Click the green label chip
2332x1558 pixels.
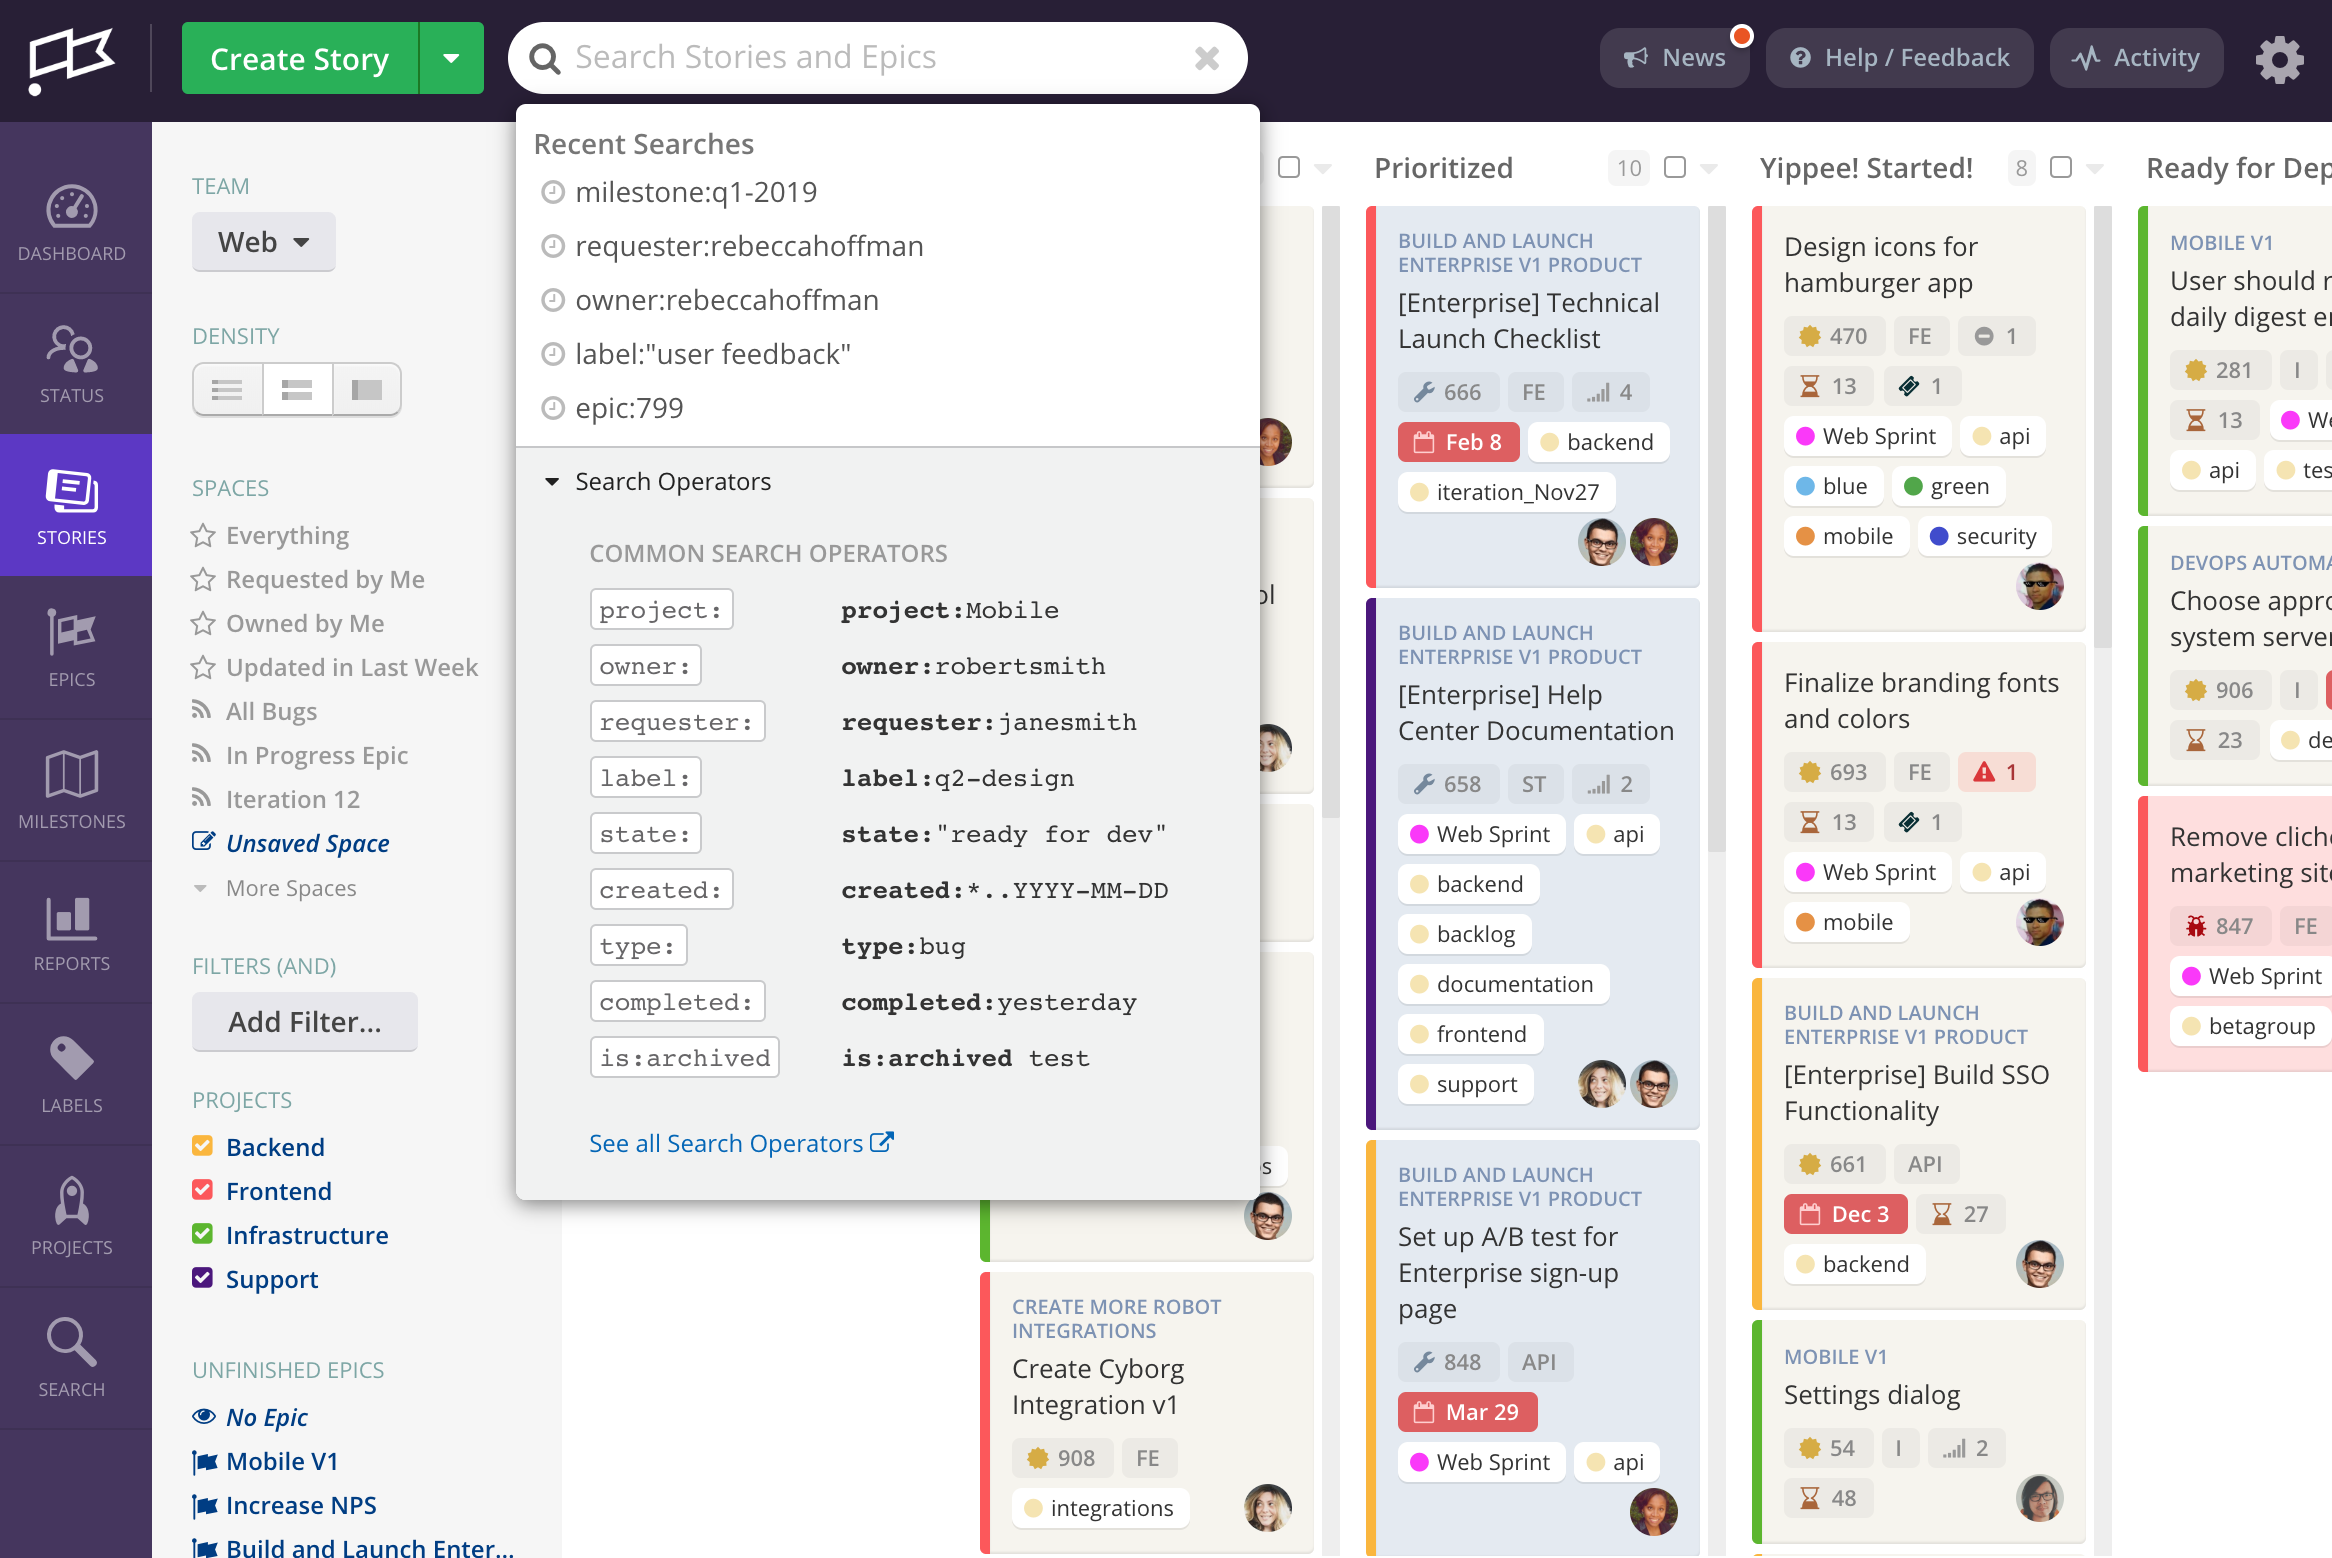coord(1947,486)
